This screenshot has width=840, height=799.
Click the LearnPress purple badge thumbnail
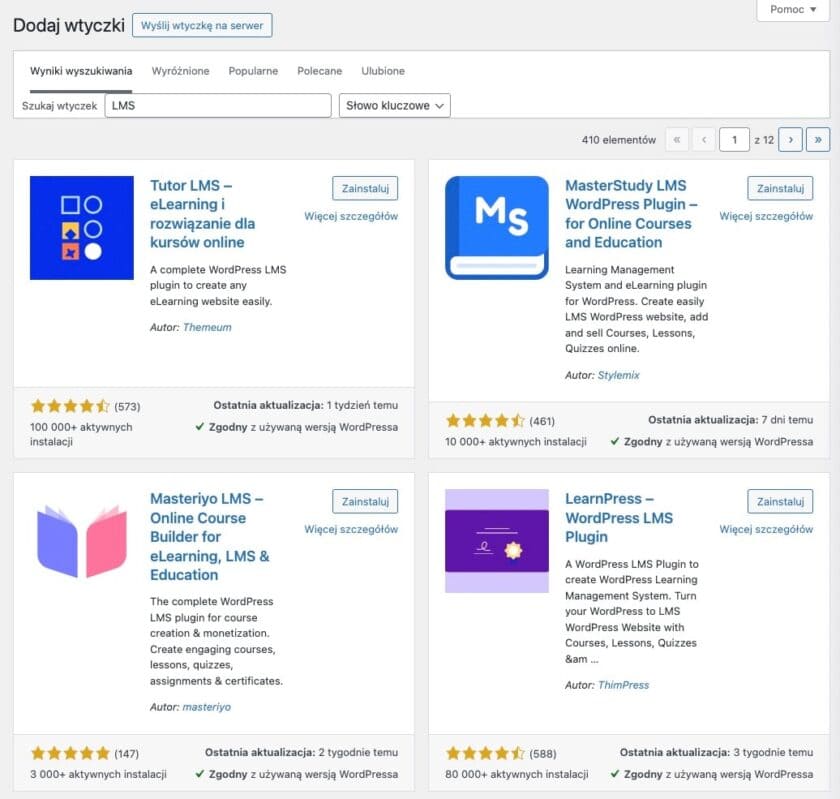tap(495, 541)
